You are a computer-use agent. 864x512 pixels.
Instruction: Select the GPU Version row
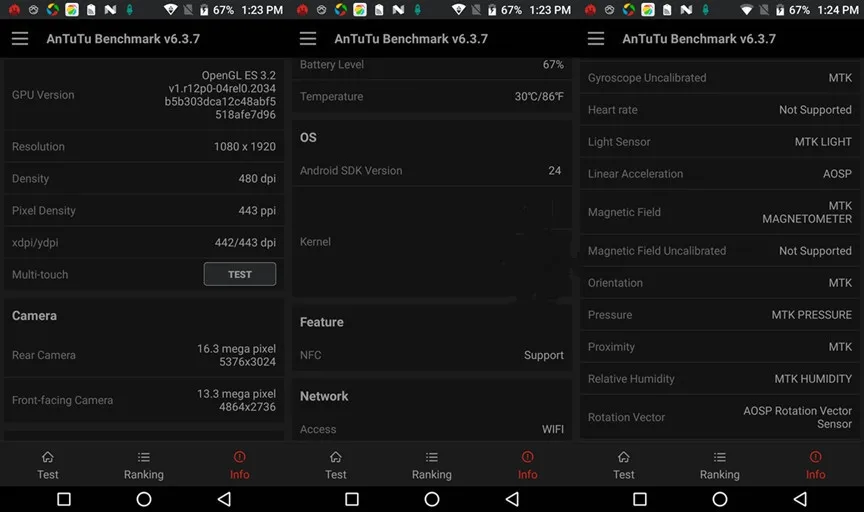pyautogui.click(x=144, y=95)
